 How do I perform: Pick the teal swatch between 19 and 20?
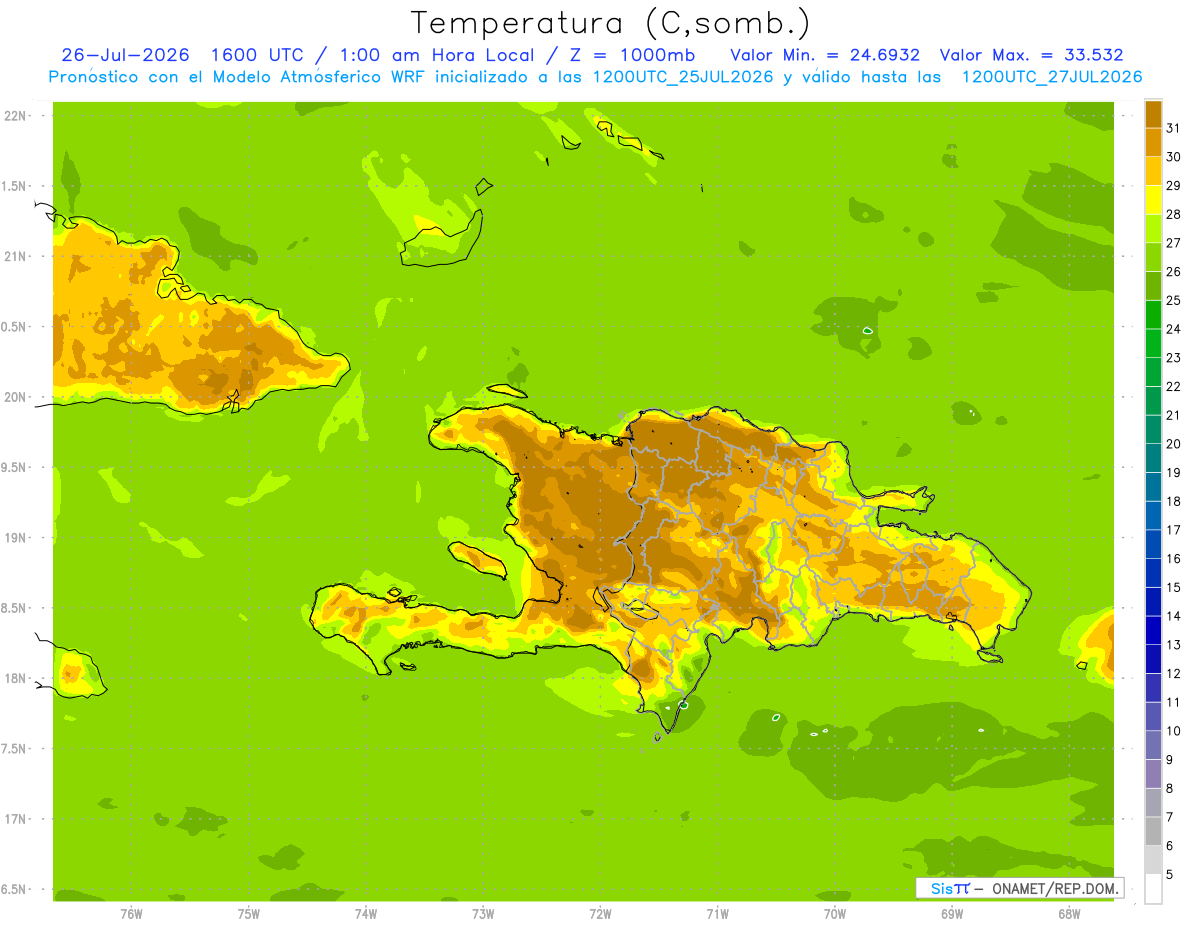click(1153, 457)
